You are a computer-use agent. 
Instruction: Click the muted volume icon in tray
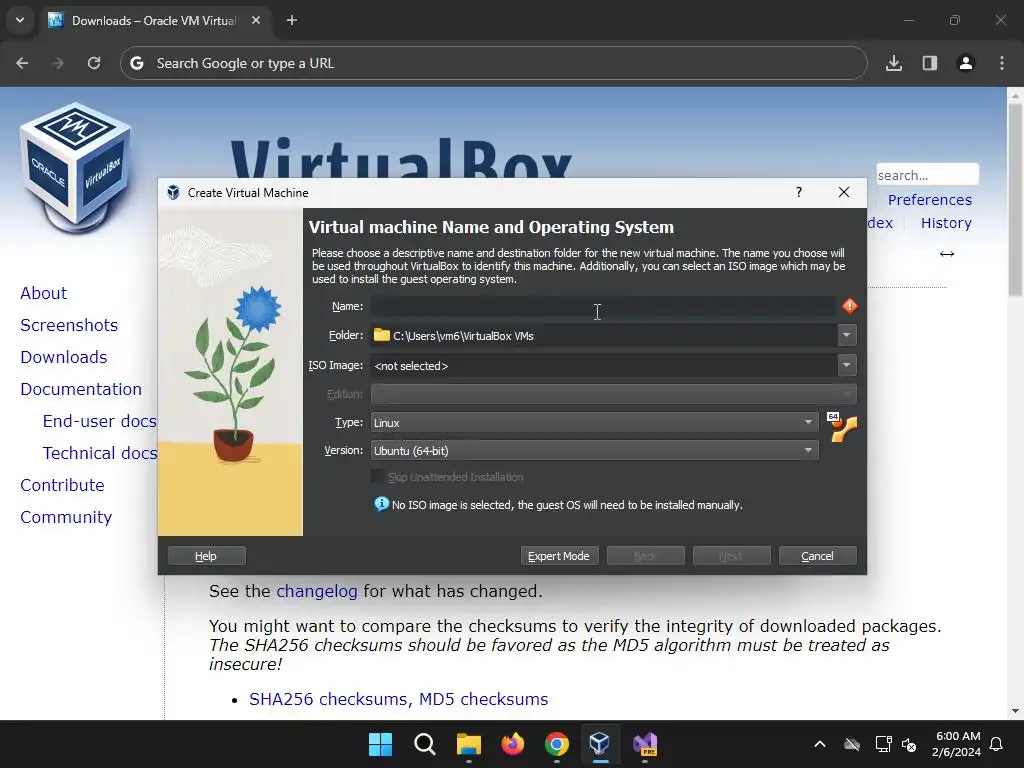point(908,744)
